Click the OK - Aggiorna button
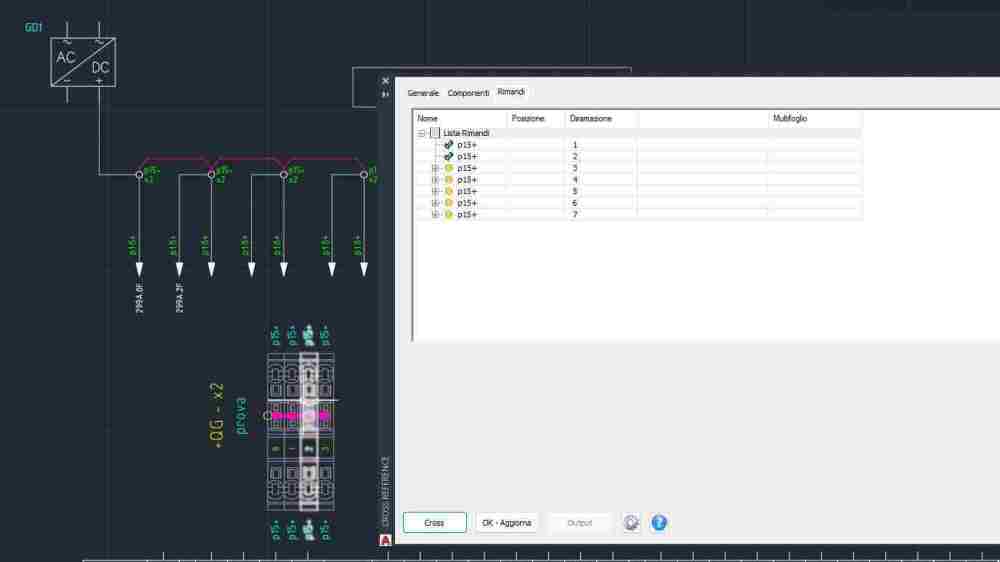1000x562 pixels. pos(506,523)
